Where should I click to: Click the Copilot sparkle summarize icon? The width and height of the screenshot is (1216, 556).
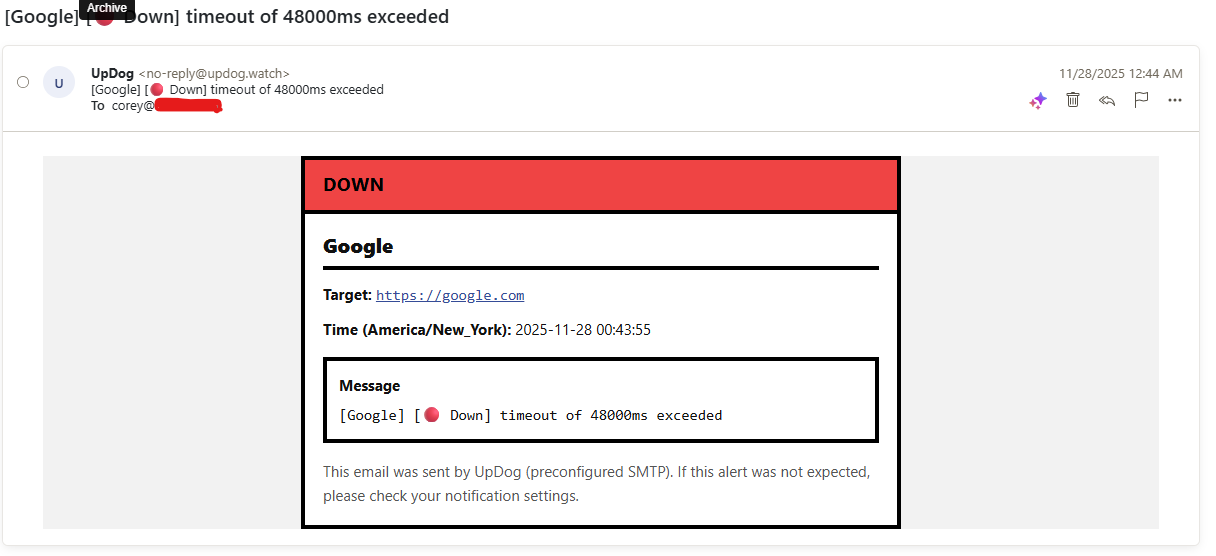point(1038,100)
